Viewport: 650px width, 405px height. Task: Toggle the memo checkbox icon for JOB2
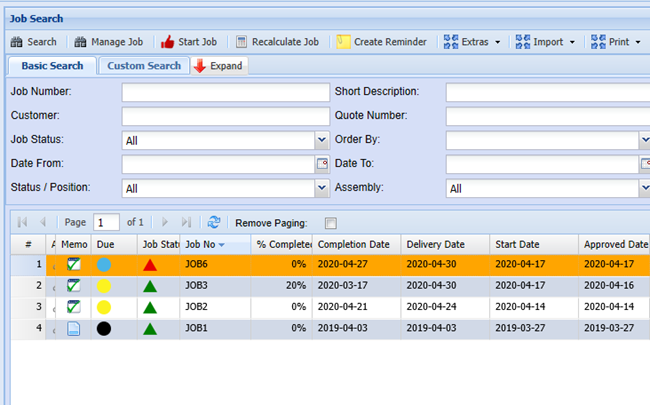[74, 307]
